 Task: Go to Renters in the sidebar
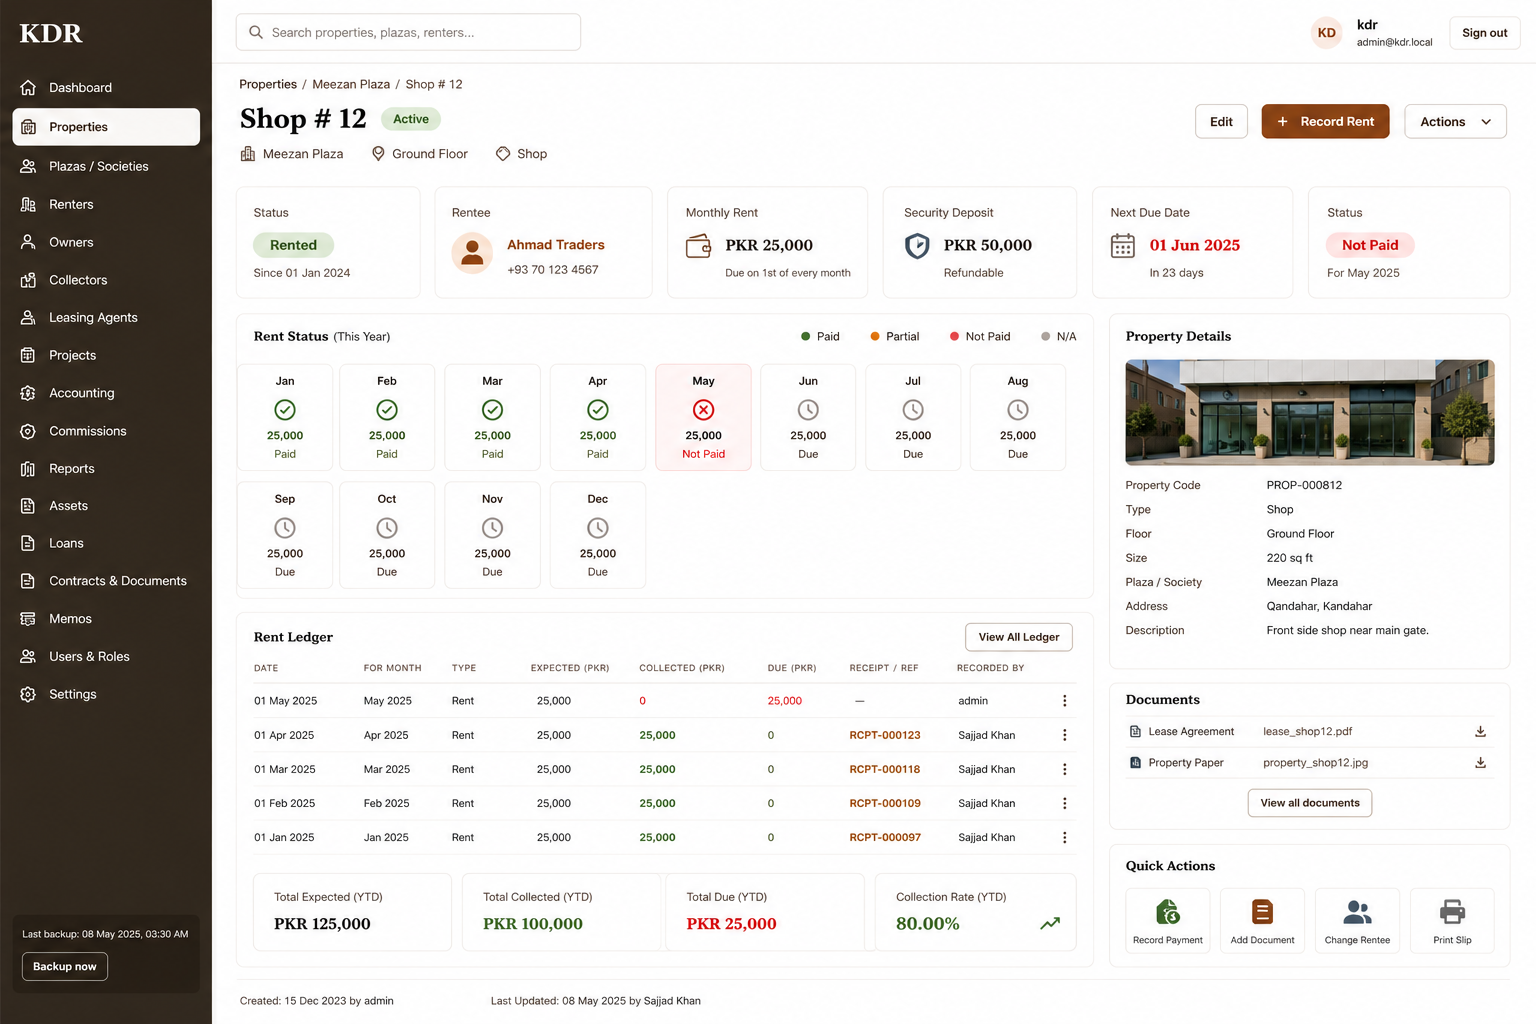click(106, 204)
